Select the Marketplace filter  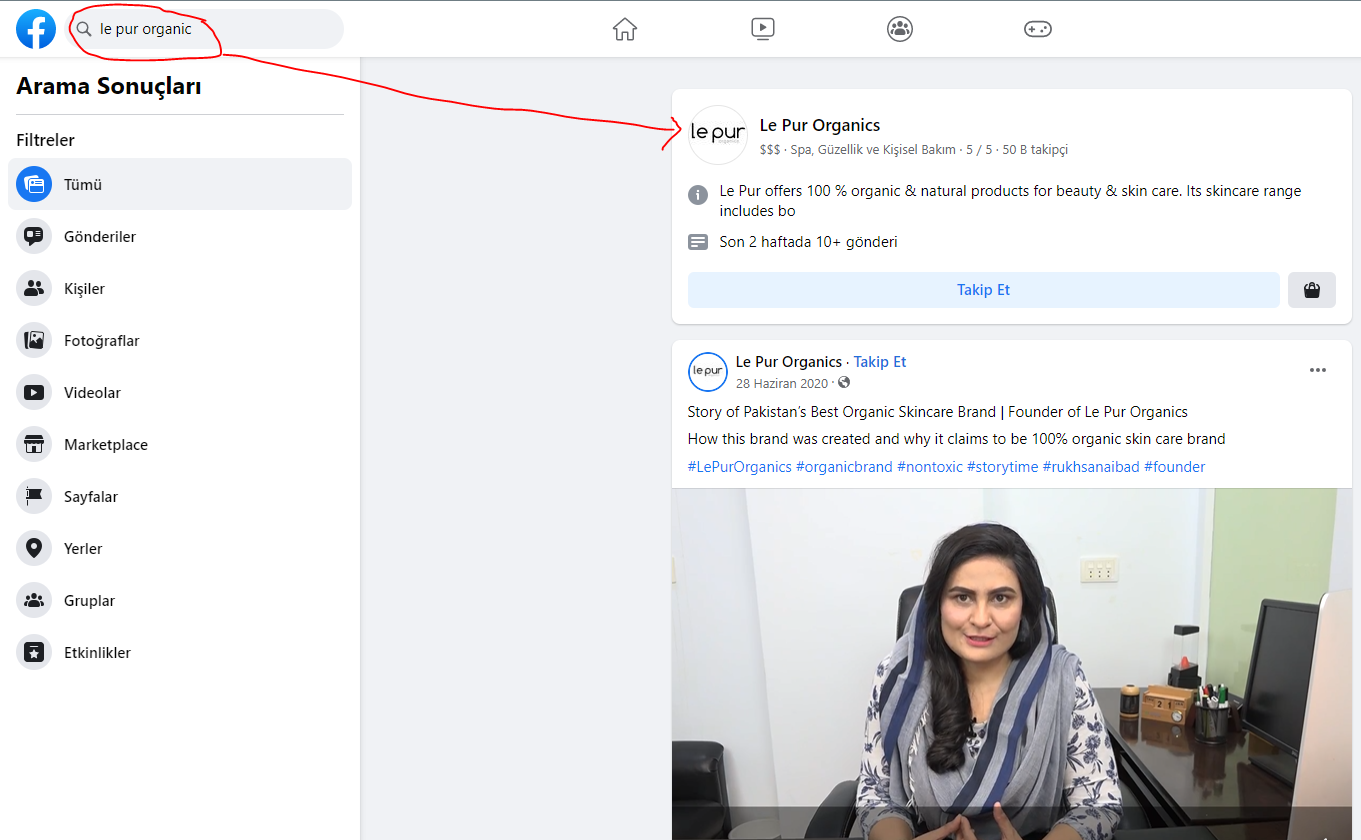click(180, 444)
